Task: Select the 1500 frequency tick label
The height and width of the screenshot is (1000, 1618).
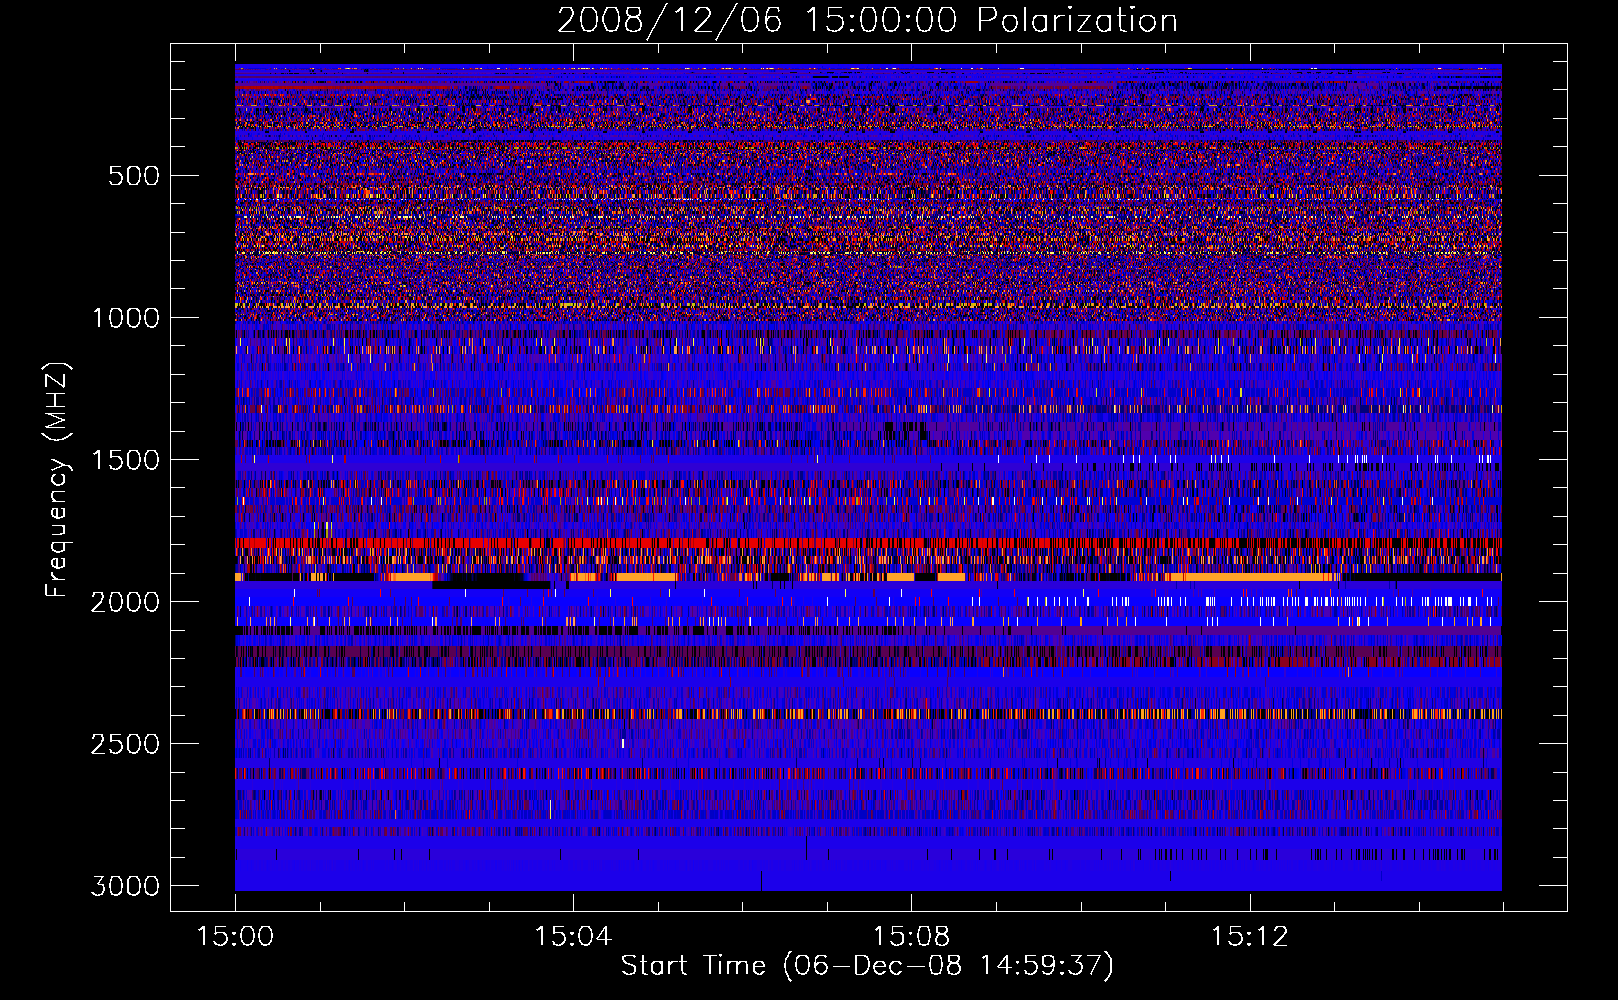Action: [126, 460]
